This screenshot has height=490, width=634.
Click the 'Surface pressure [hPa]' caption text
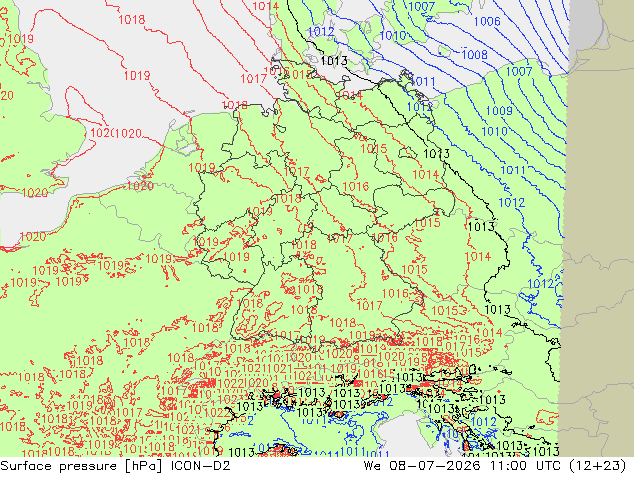(x=83, y=466)
